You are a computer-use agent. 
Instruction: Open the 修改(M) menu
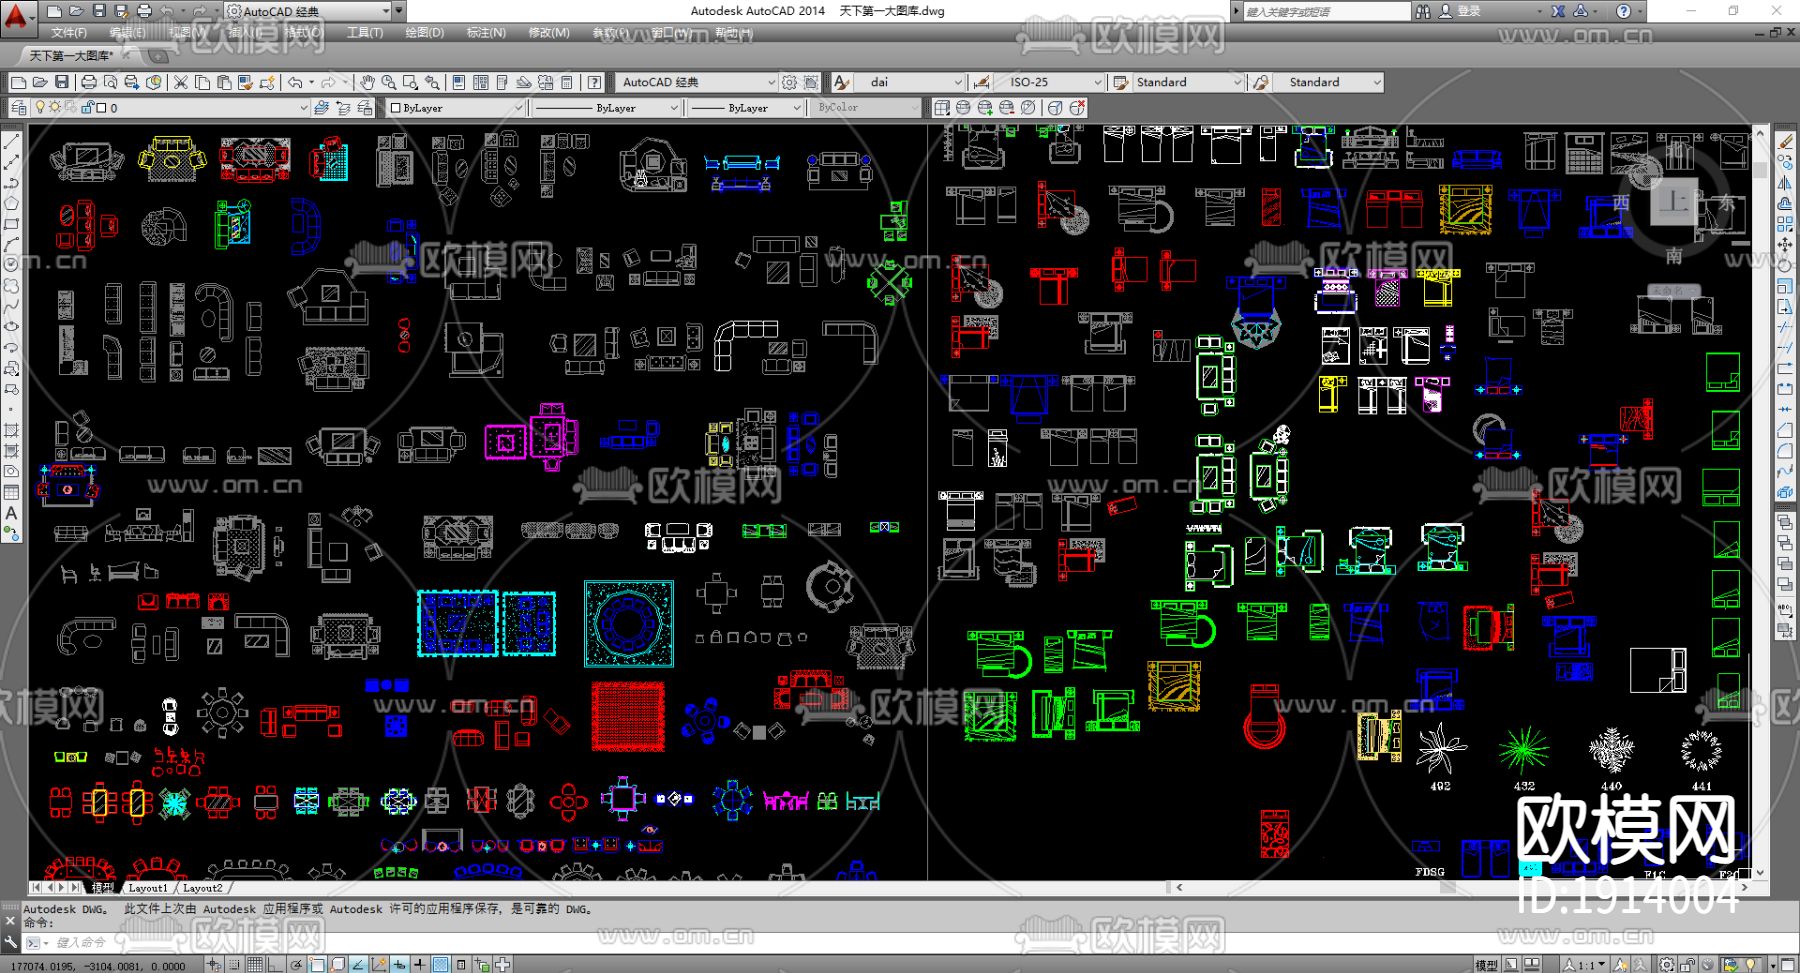pos(549,33)
